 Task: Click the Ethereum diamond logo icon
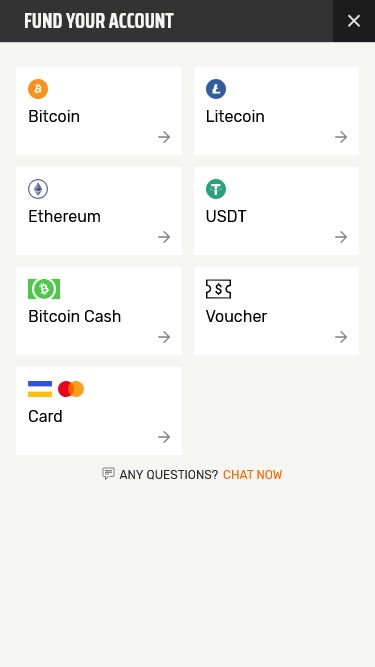tap(38, 189)
